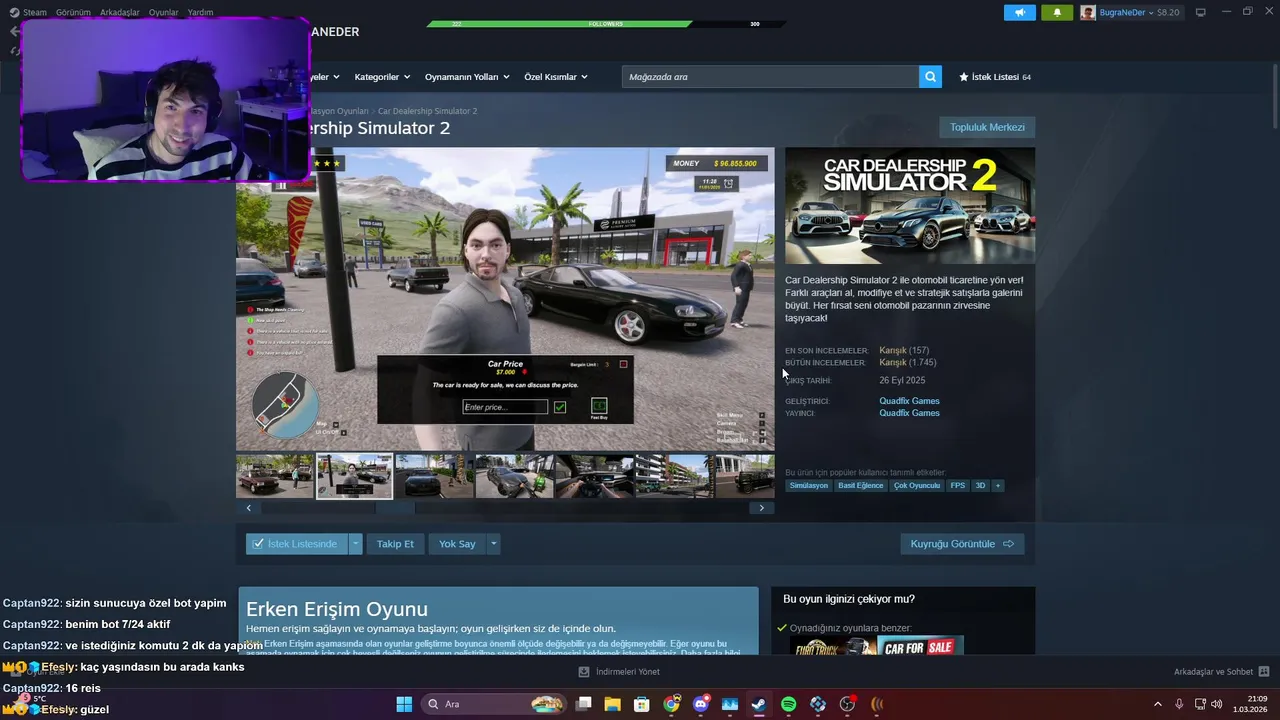Click the $8.20 wallet balance
The width and height of the screenshot is (1280, 720).
(1168, 12)
